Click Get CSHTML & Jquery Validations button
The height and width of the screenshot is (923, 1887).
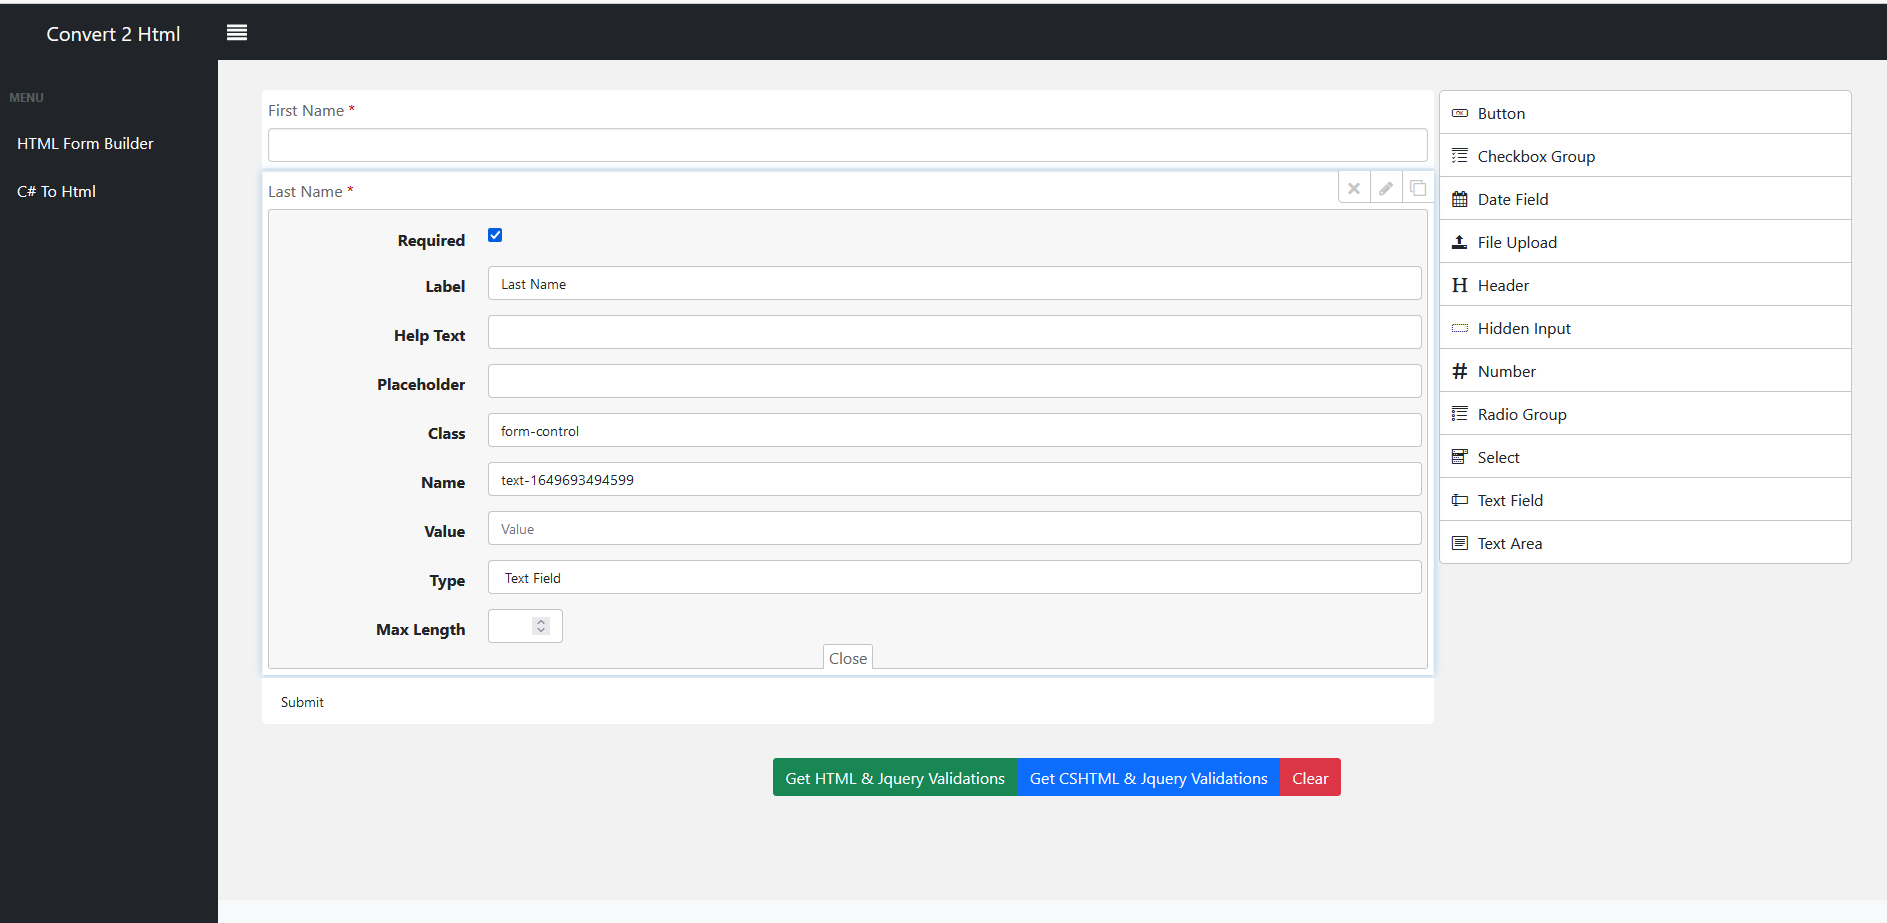[1148, 777]
